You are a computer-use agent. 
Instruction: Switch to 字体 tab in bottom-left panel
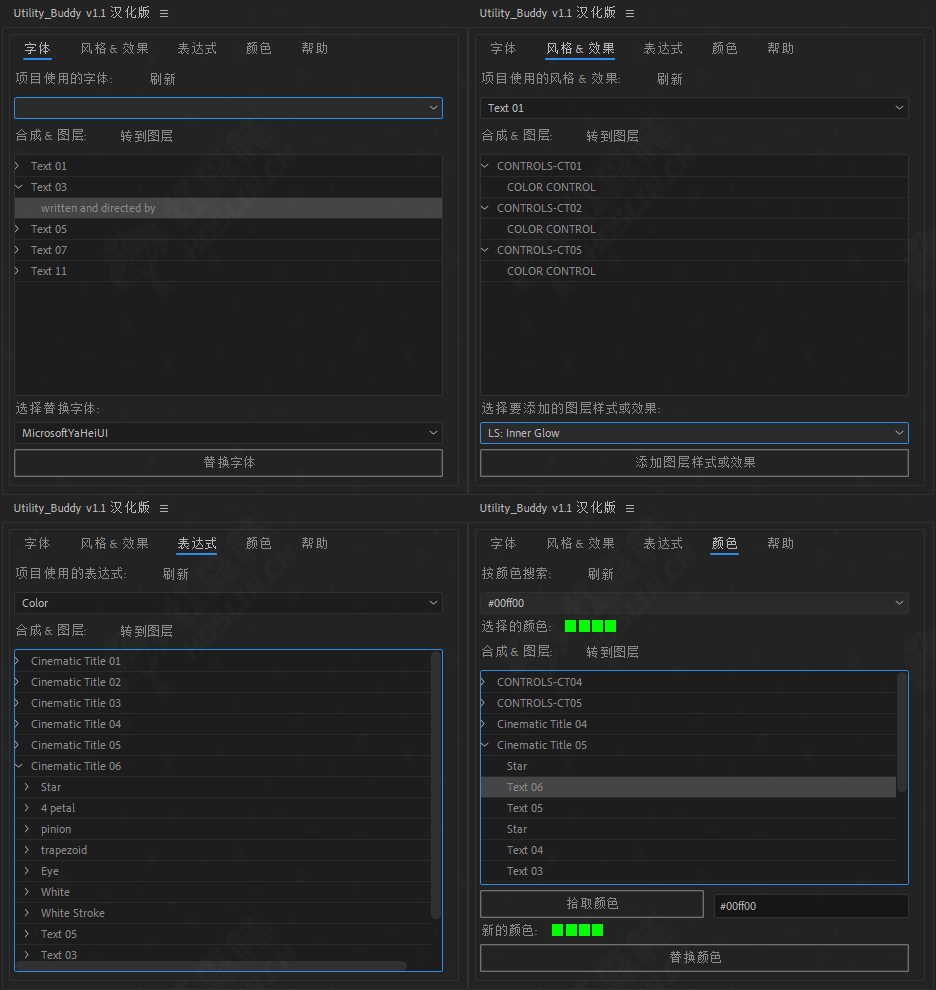point(37,544)
